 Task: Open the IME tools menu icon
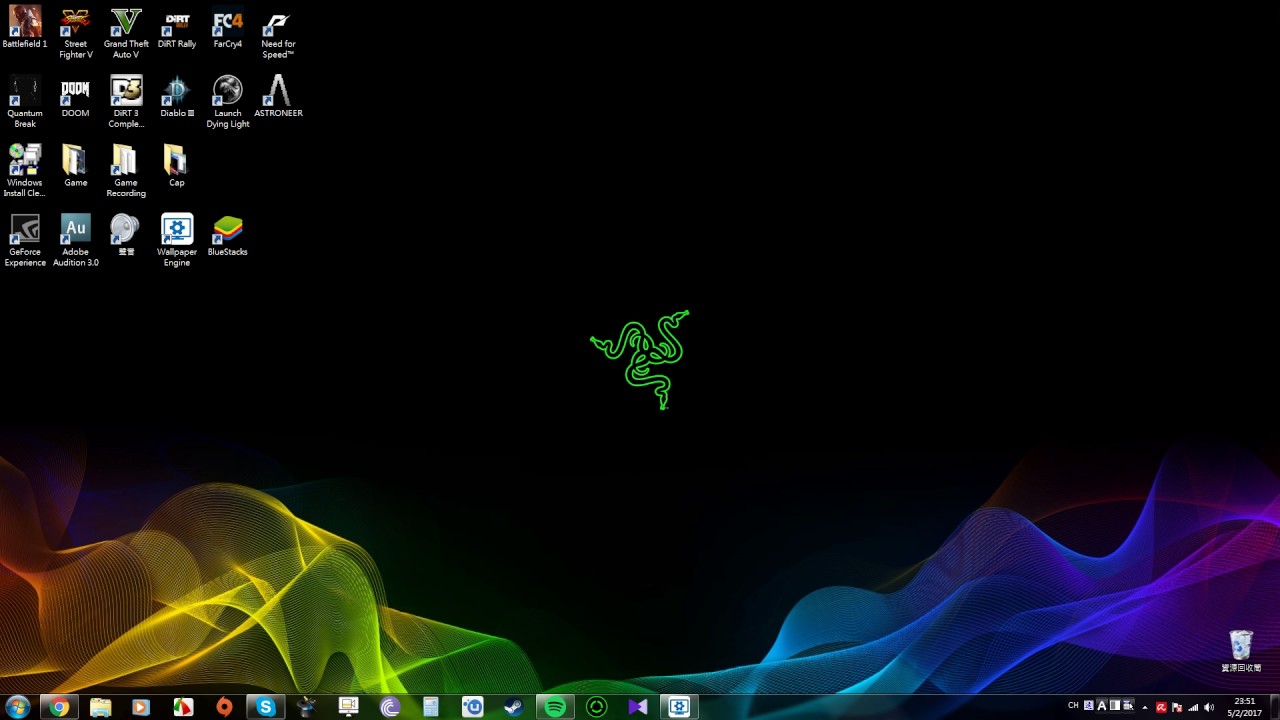pos(1128,706)
